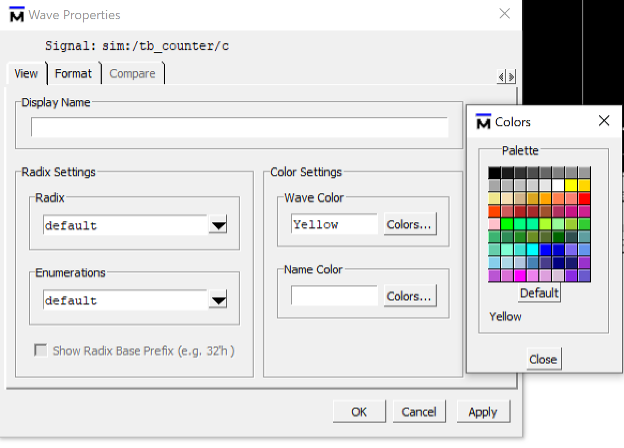Pick the pure blue swatch next to cyan
Screen dimensions: 624x448
(x=546, y=250)
